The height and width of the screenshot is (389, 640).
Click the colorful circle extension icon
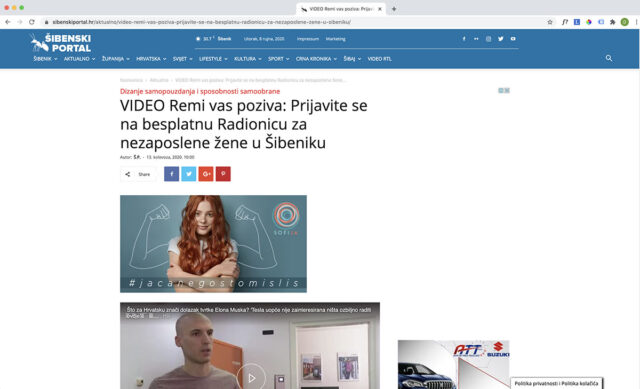click(589, 22)
